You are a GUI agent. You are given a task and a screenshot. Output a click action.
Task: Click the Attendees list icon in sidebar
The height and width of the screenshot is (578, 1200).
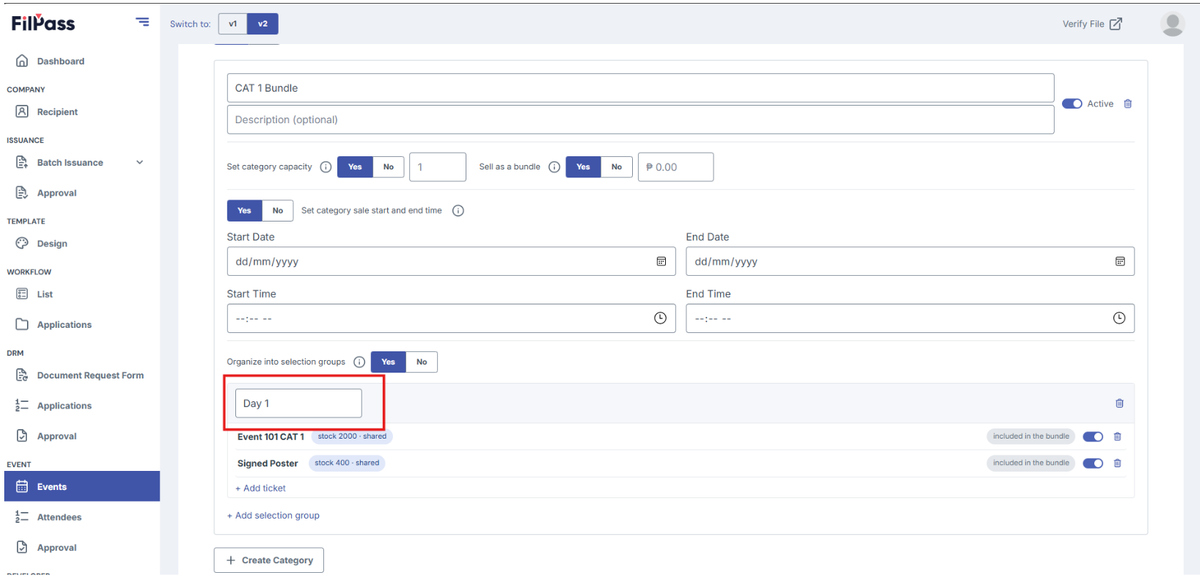(22, 517)
